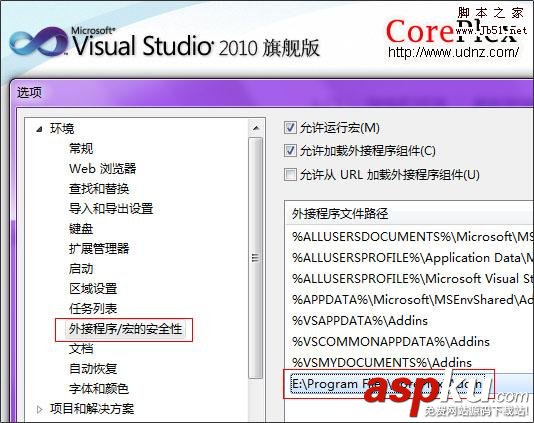The image size is (534, 423).
Task: Select 环境 category label
Action: 62,129
